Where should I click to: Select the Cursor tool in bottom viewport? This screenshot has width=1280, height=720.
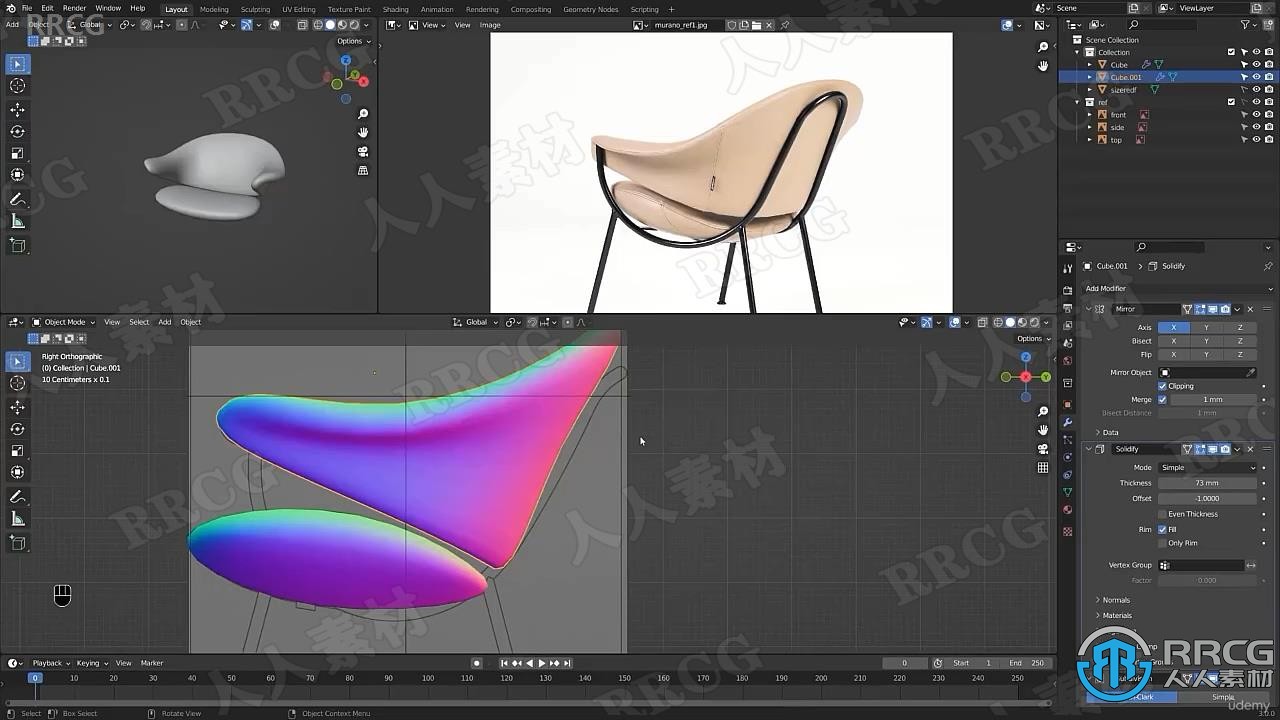[18, 384]
